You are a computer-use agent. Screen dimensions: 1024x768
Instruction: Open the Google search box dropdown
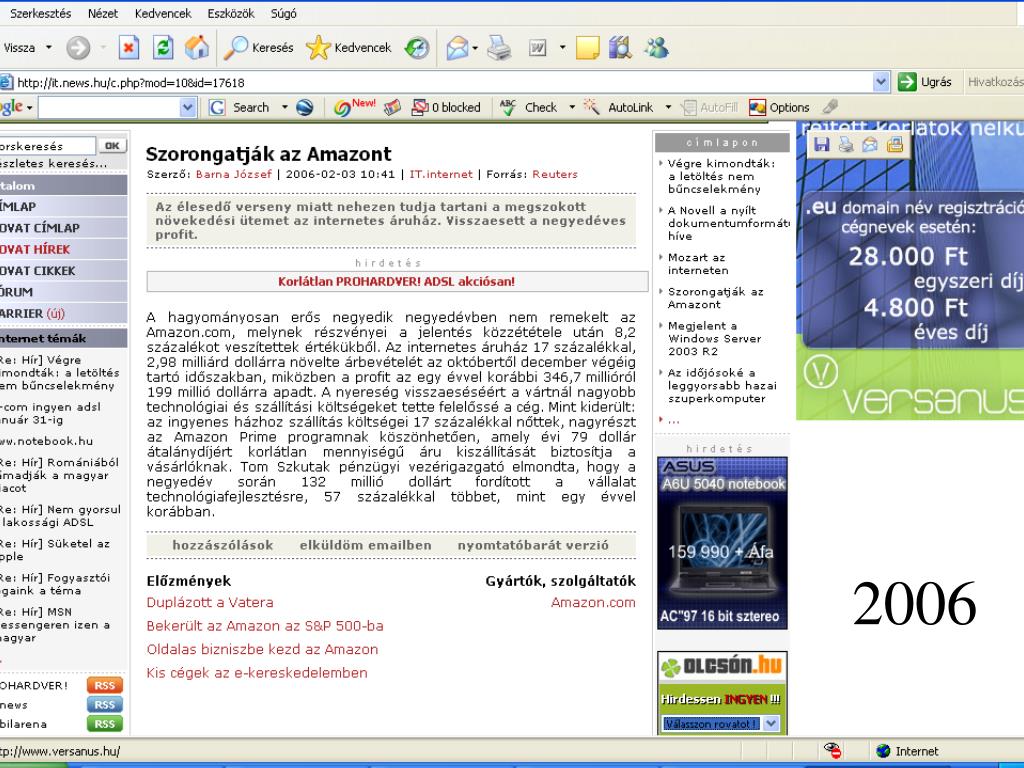(x=187, y=107)
